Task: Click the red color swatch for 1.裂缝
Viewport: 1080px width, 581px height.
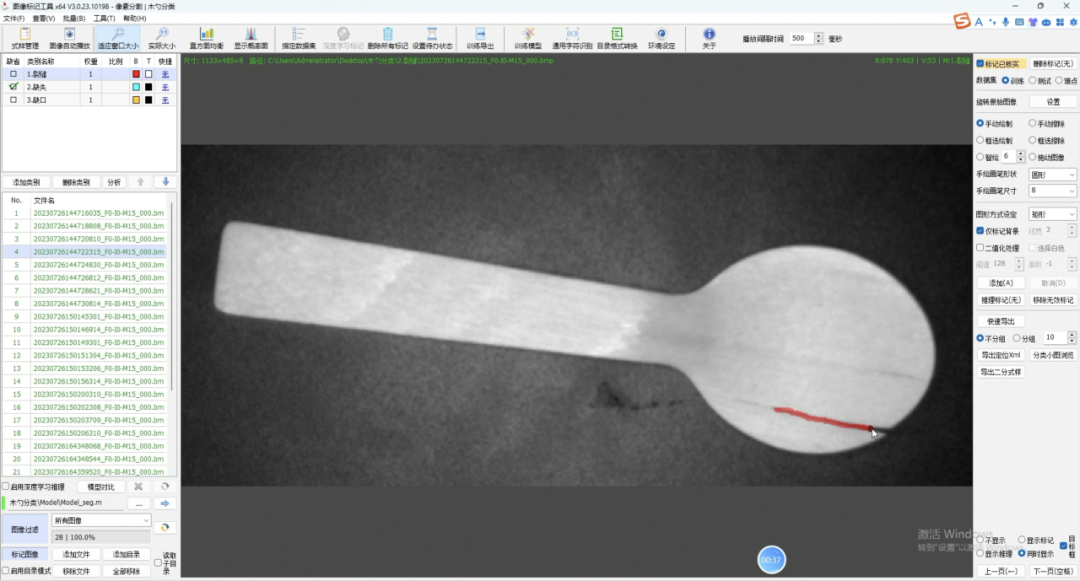Action: coord(136,74)
